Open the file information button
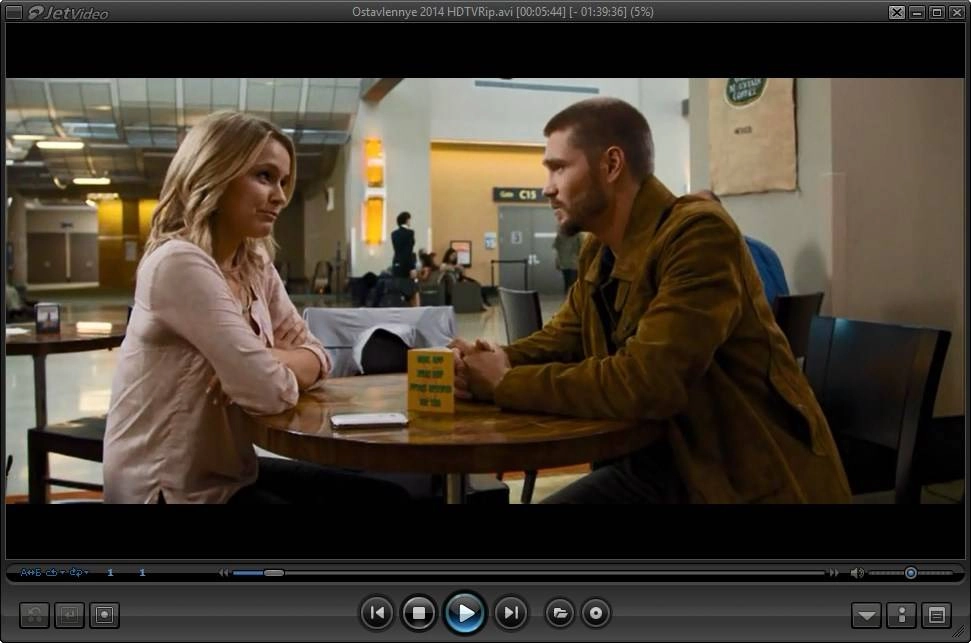The height and width of the screenshot is (643, 971). pos(902,615)
